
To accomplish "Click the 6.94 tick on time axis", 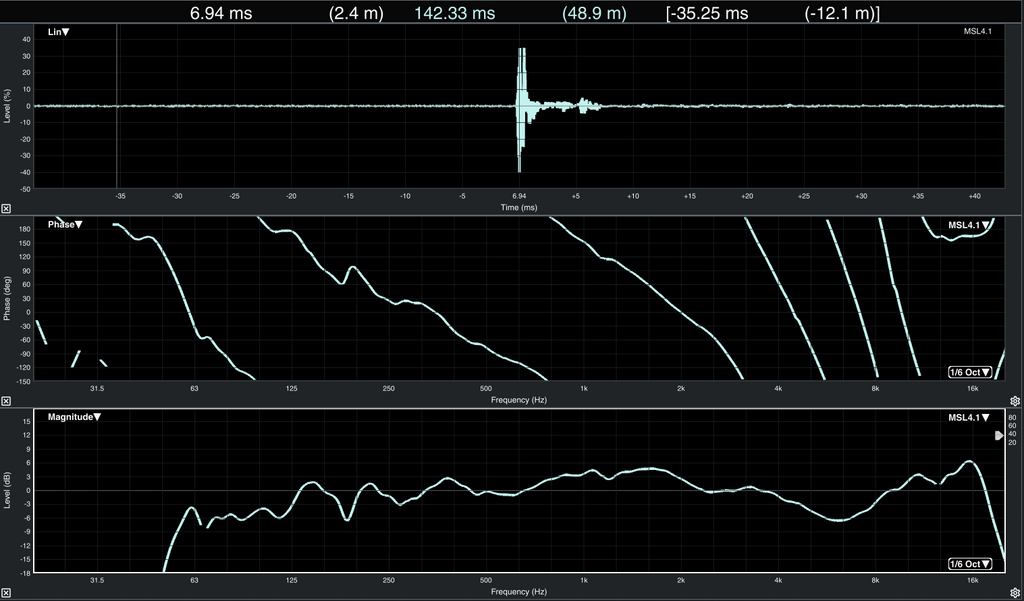I will [x=519, y=196].
